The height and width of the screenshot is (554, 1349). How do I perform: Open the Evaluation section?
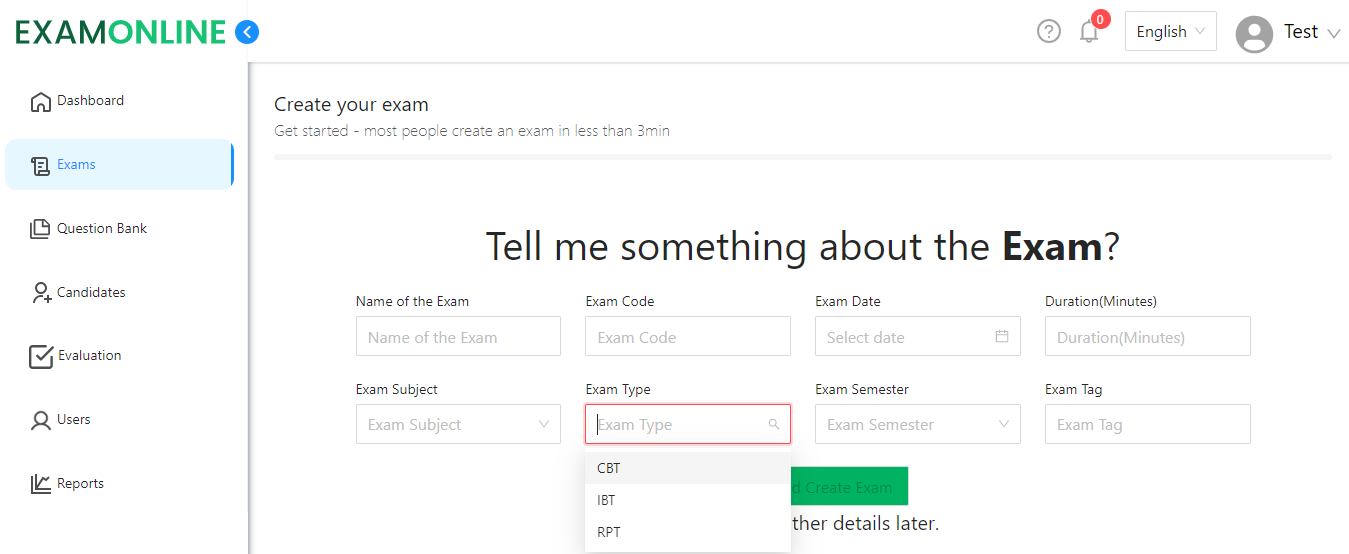coord(89,356)
